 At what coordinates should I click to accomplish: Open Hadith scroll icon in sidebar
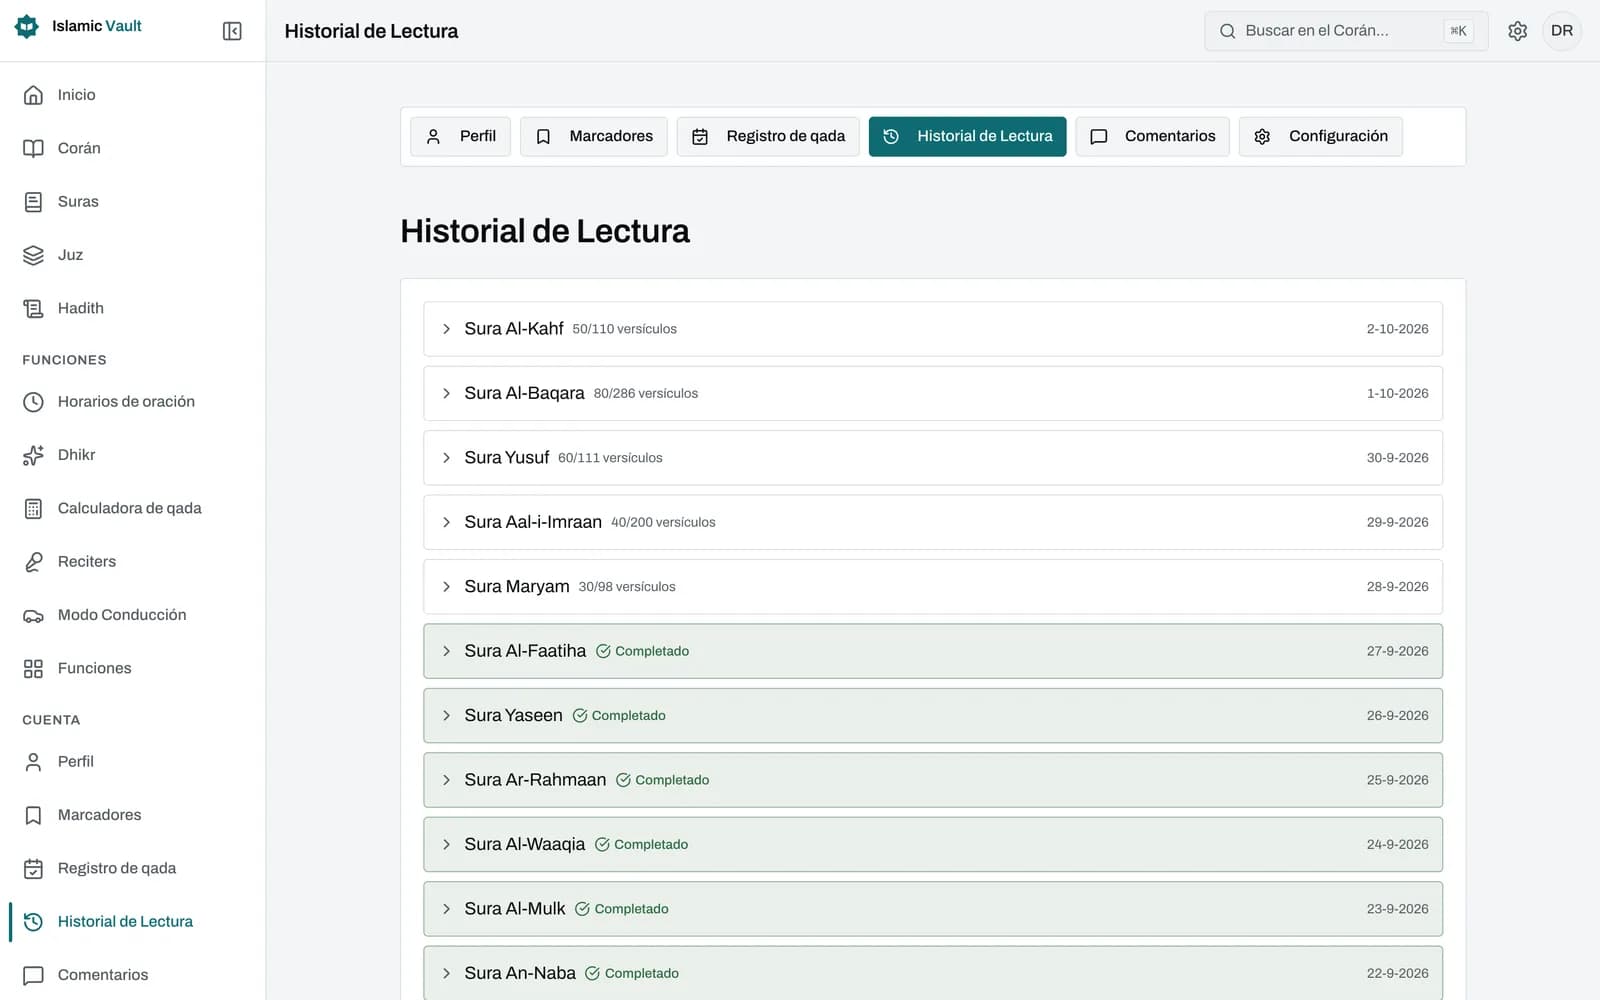tap(33, 308)
